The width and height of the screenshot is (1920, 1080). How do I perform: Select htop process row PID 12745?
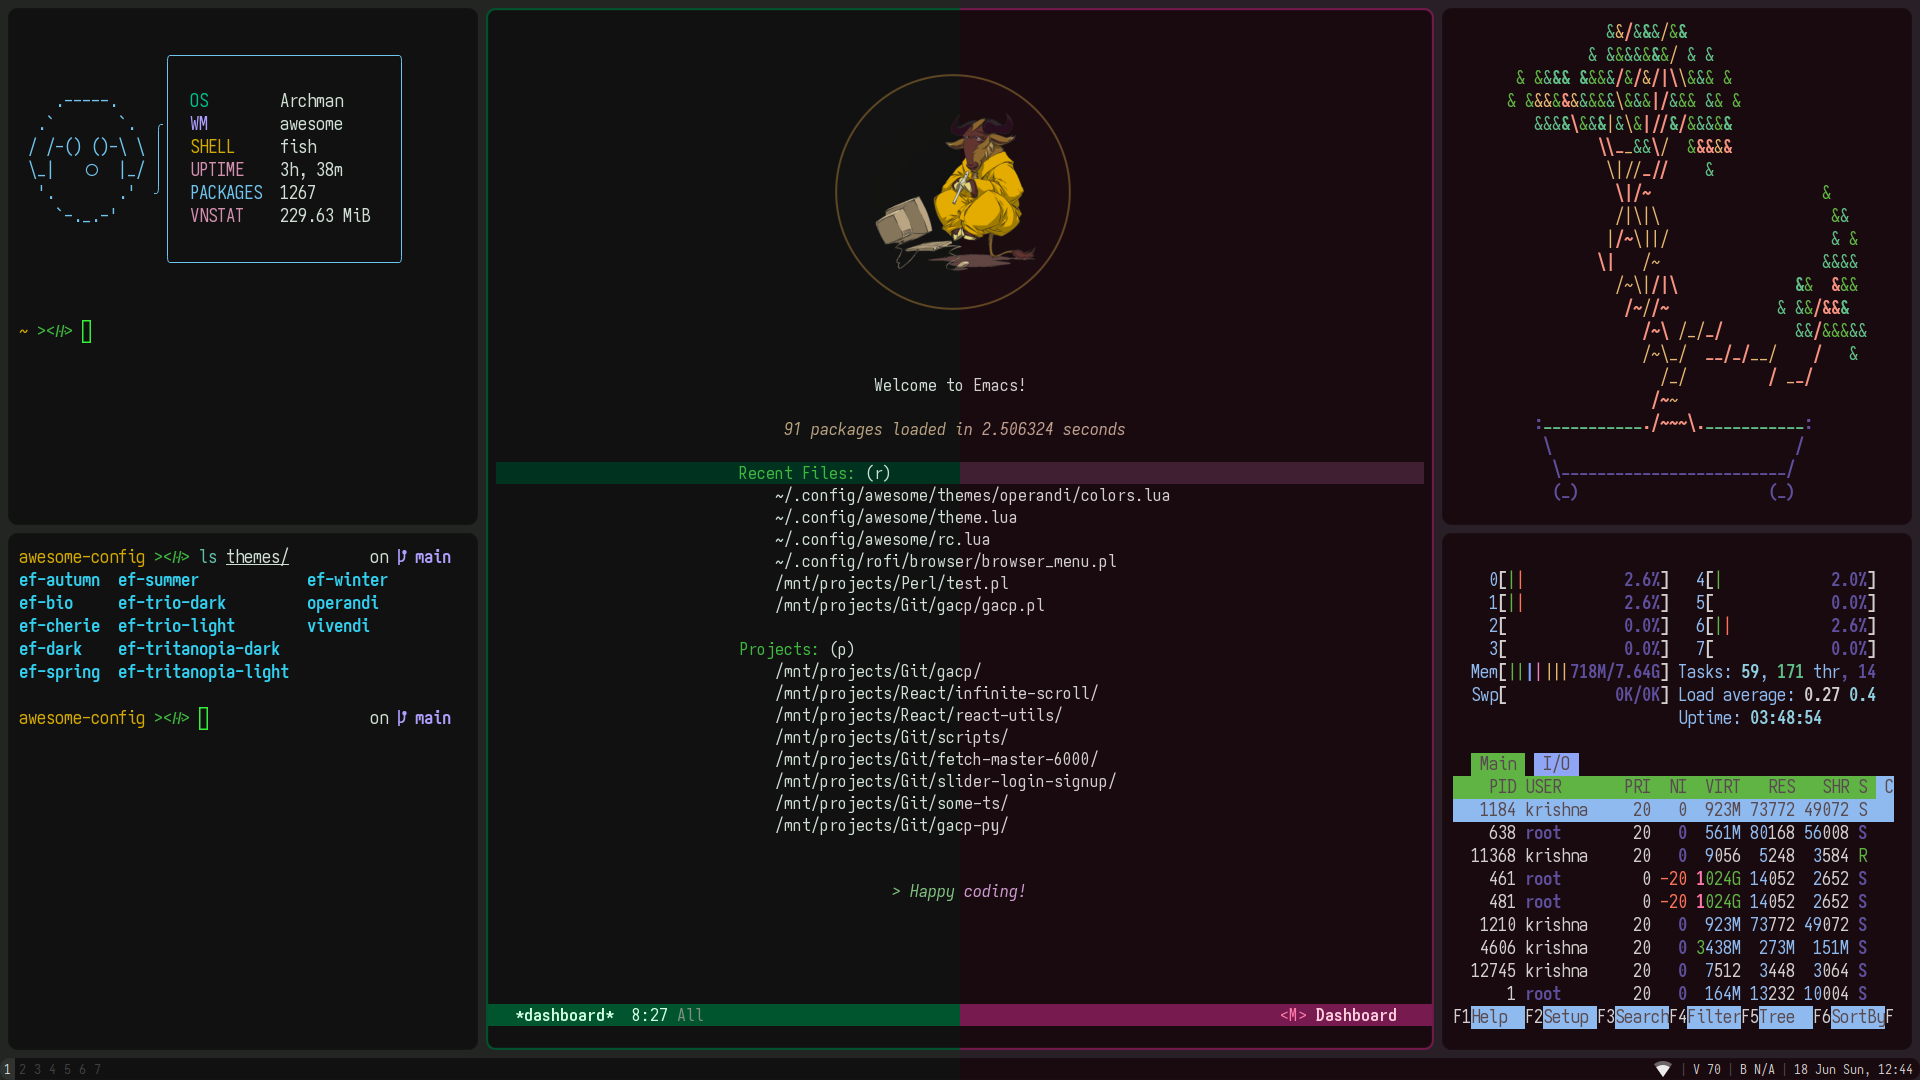[x=1673, y=971]
